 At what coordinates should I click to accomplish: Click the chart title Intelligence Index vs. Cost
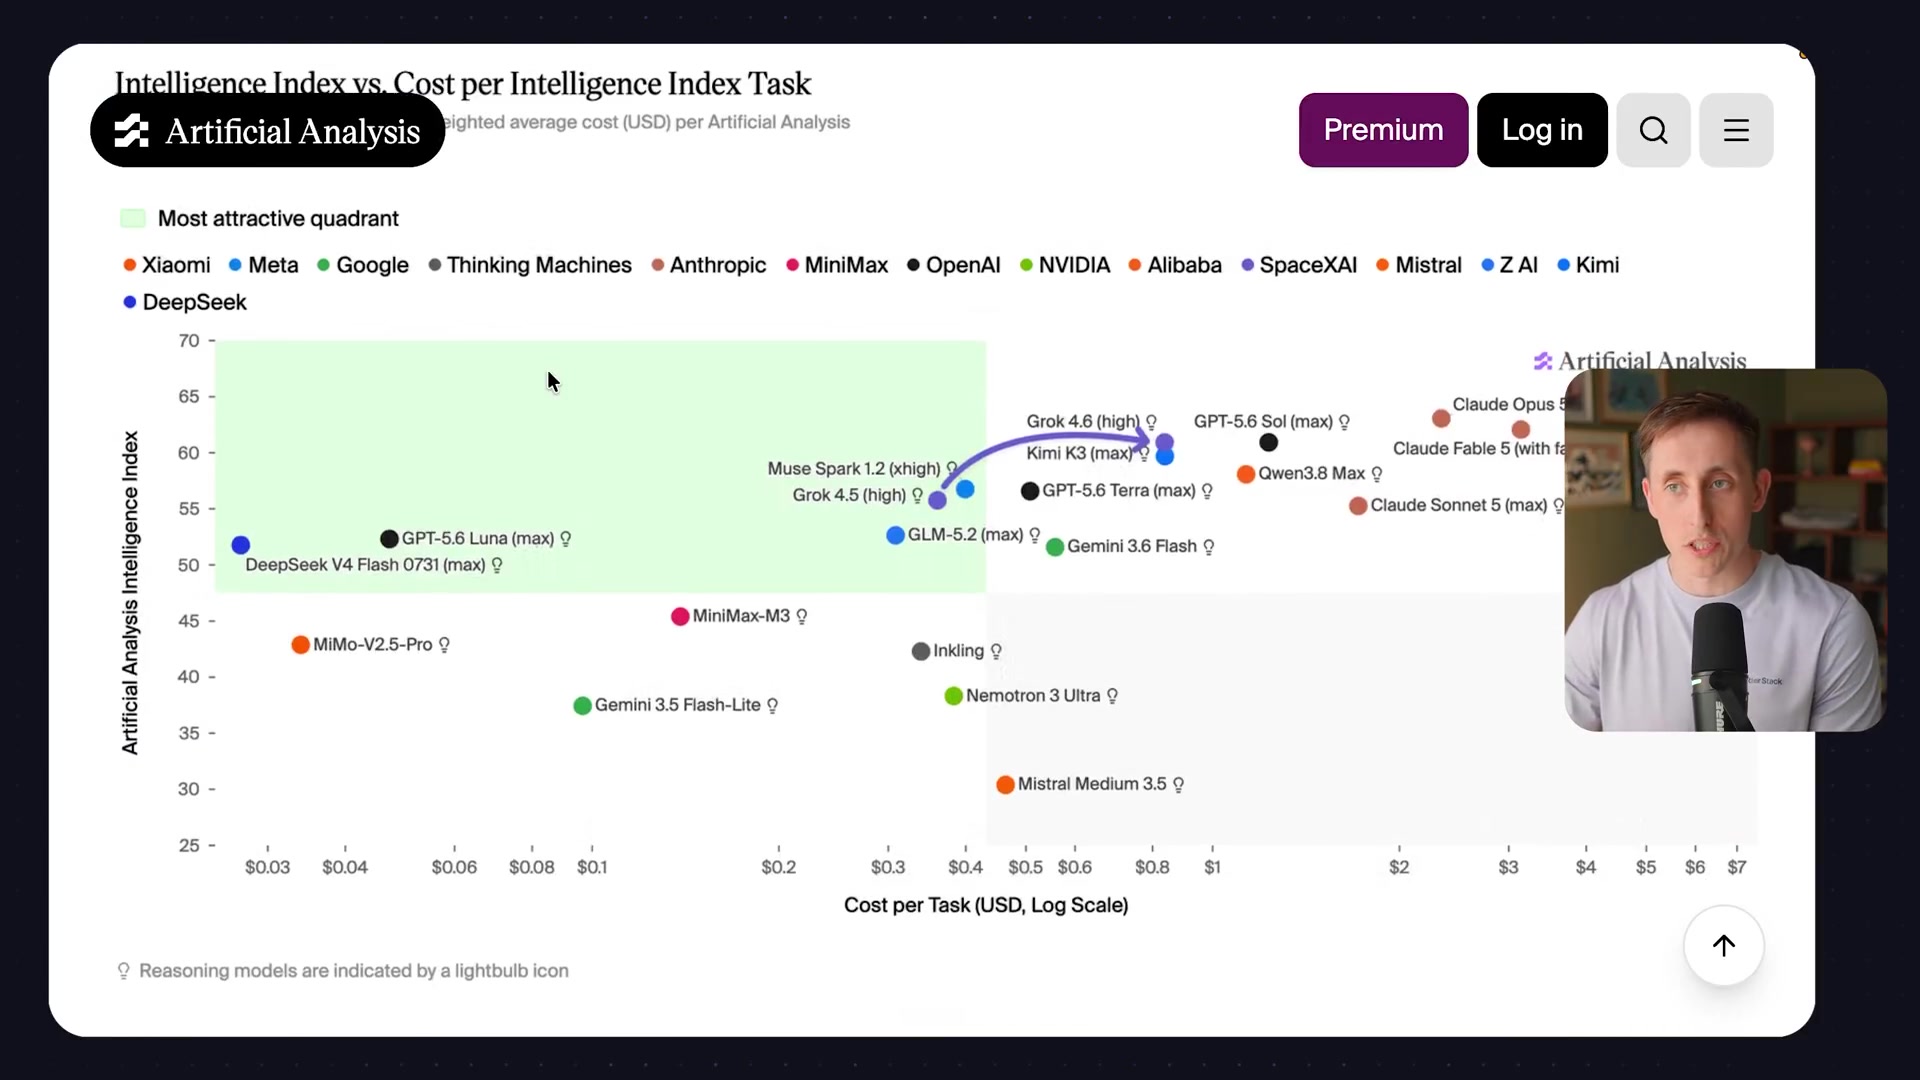point(463,84)
